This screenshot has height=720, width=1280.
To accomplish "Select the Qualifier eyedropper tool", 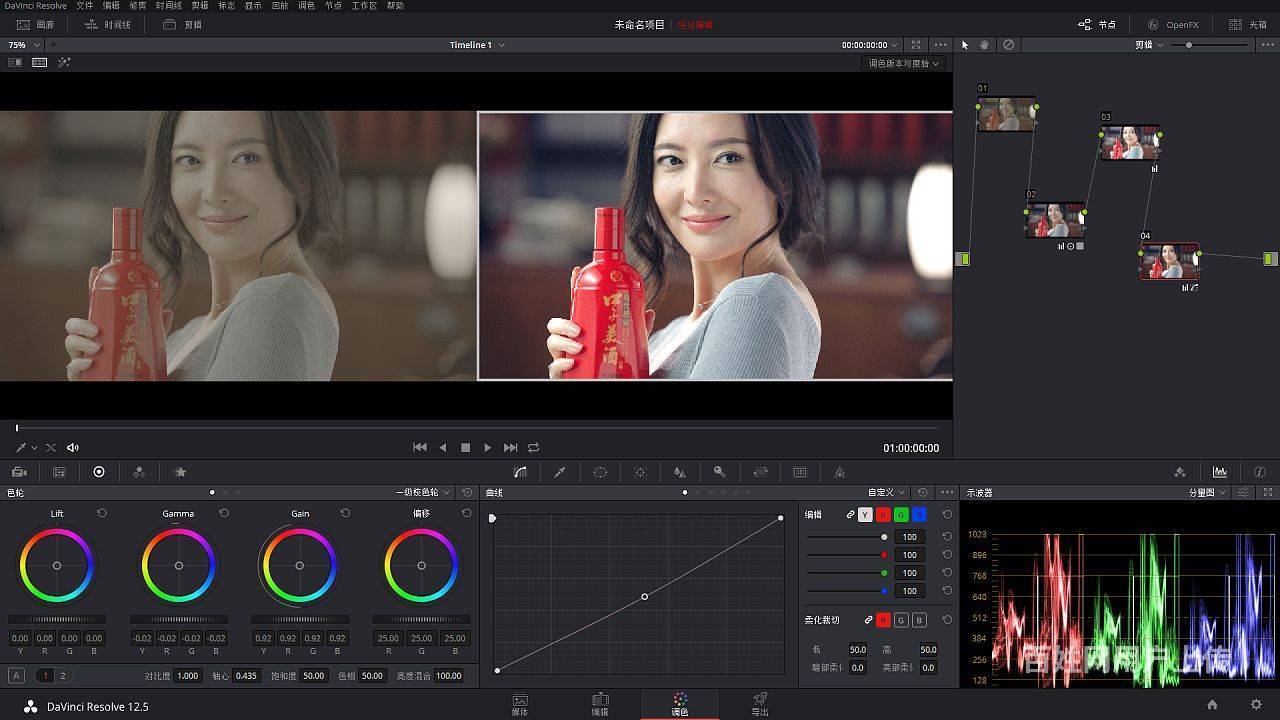I will point(560,472).
